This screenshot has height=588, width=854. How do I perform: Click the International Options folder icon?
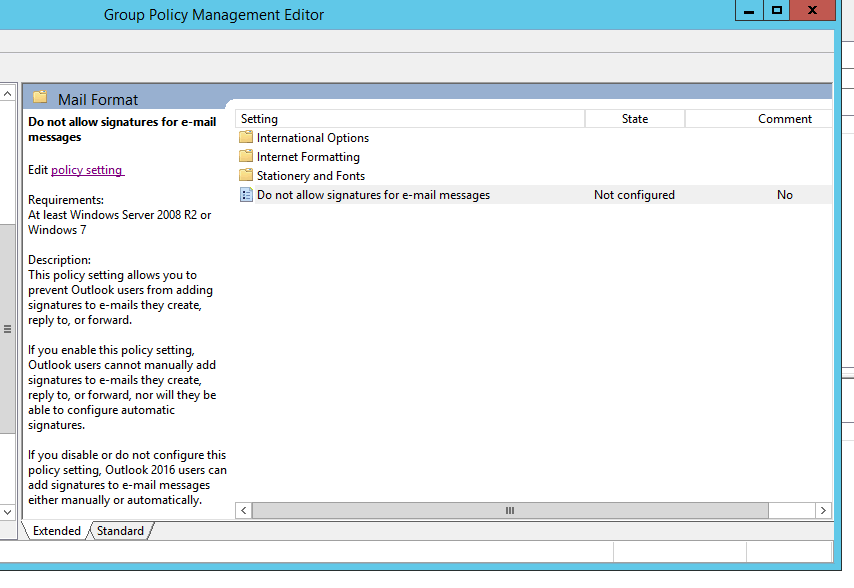[x=246, y=138]
